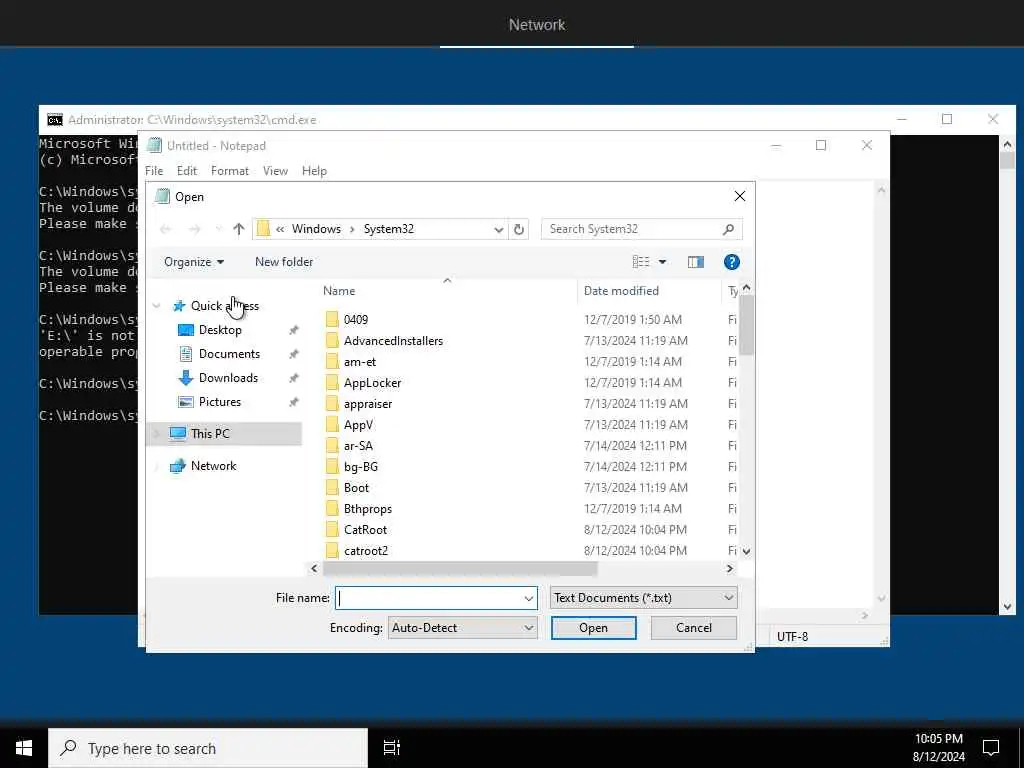Close the Open dialog
This screenshot has height=768, width=1024.
(x=739, y=196)
